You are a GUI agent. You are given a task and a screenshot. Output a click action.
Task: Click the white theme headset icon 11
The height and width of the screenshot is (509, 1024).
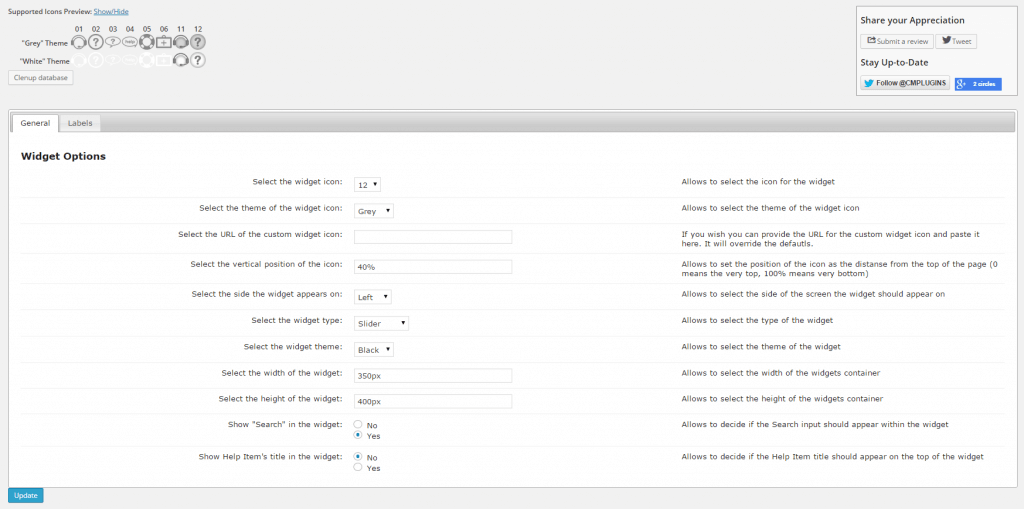[181, 60]
